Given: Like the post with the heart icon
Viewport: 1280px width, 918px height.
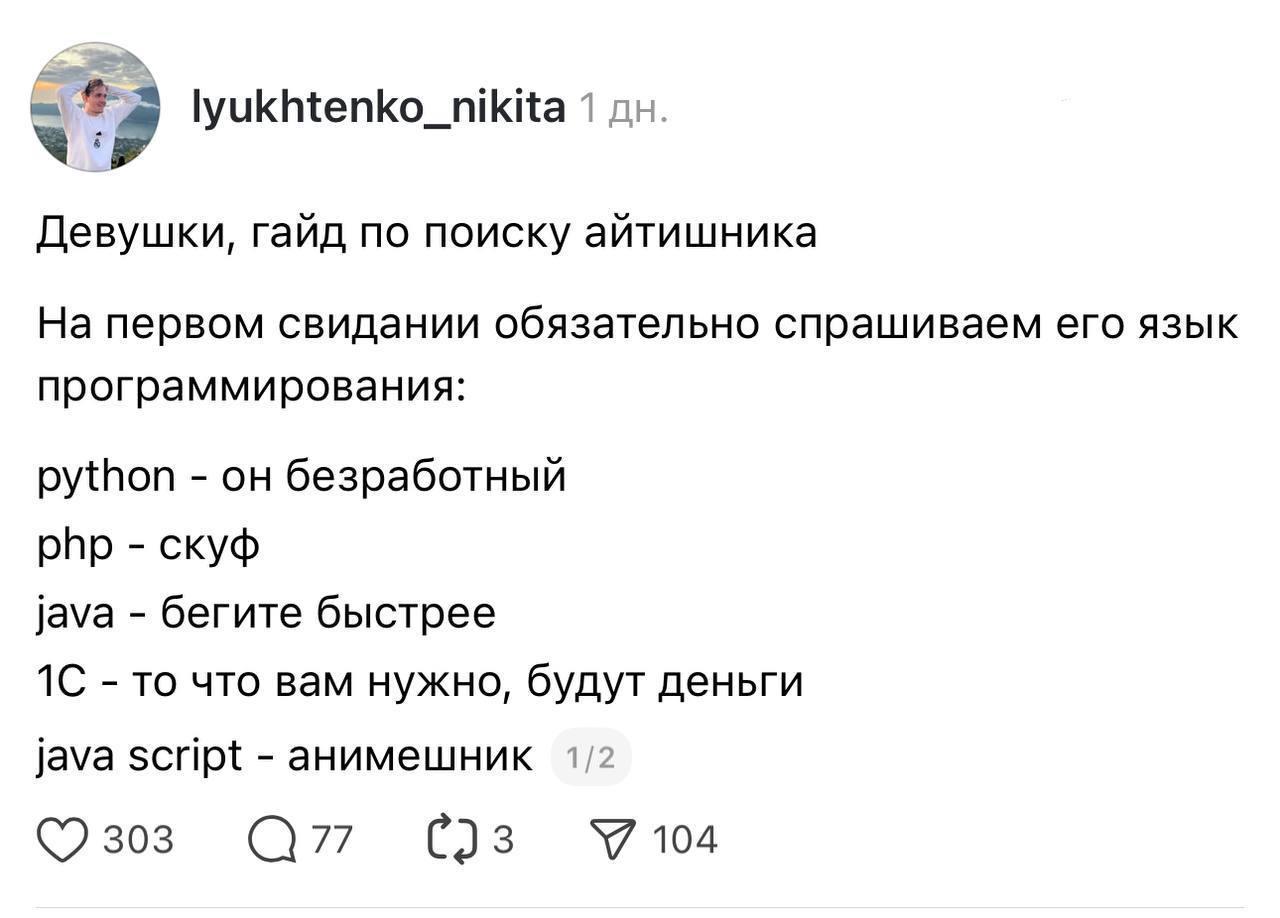Looking at the screenshot, I should click(x=62, y=840).
